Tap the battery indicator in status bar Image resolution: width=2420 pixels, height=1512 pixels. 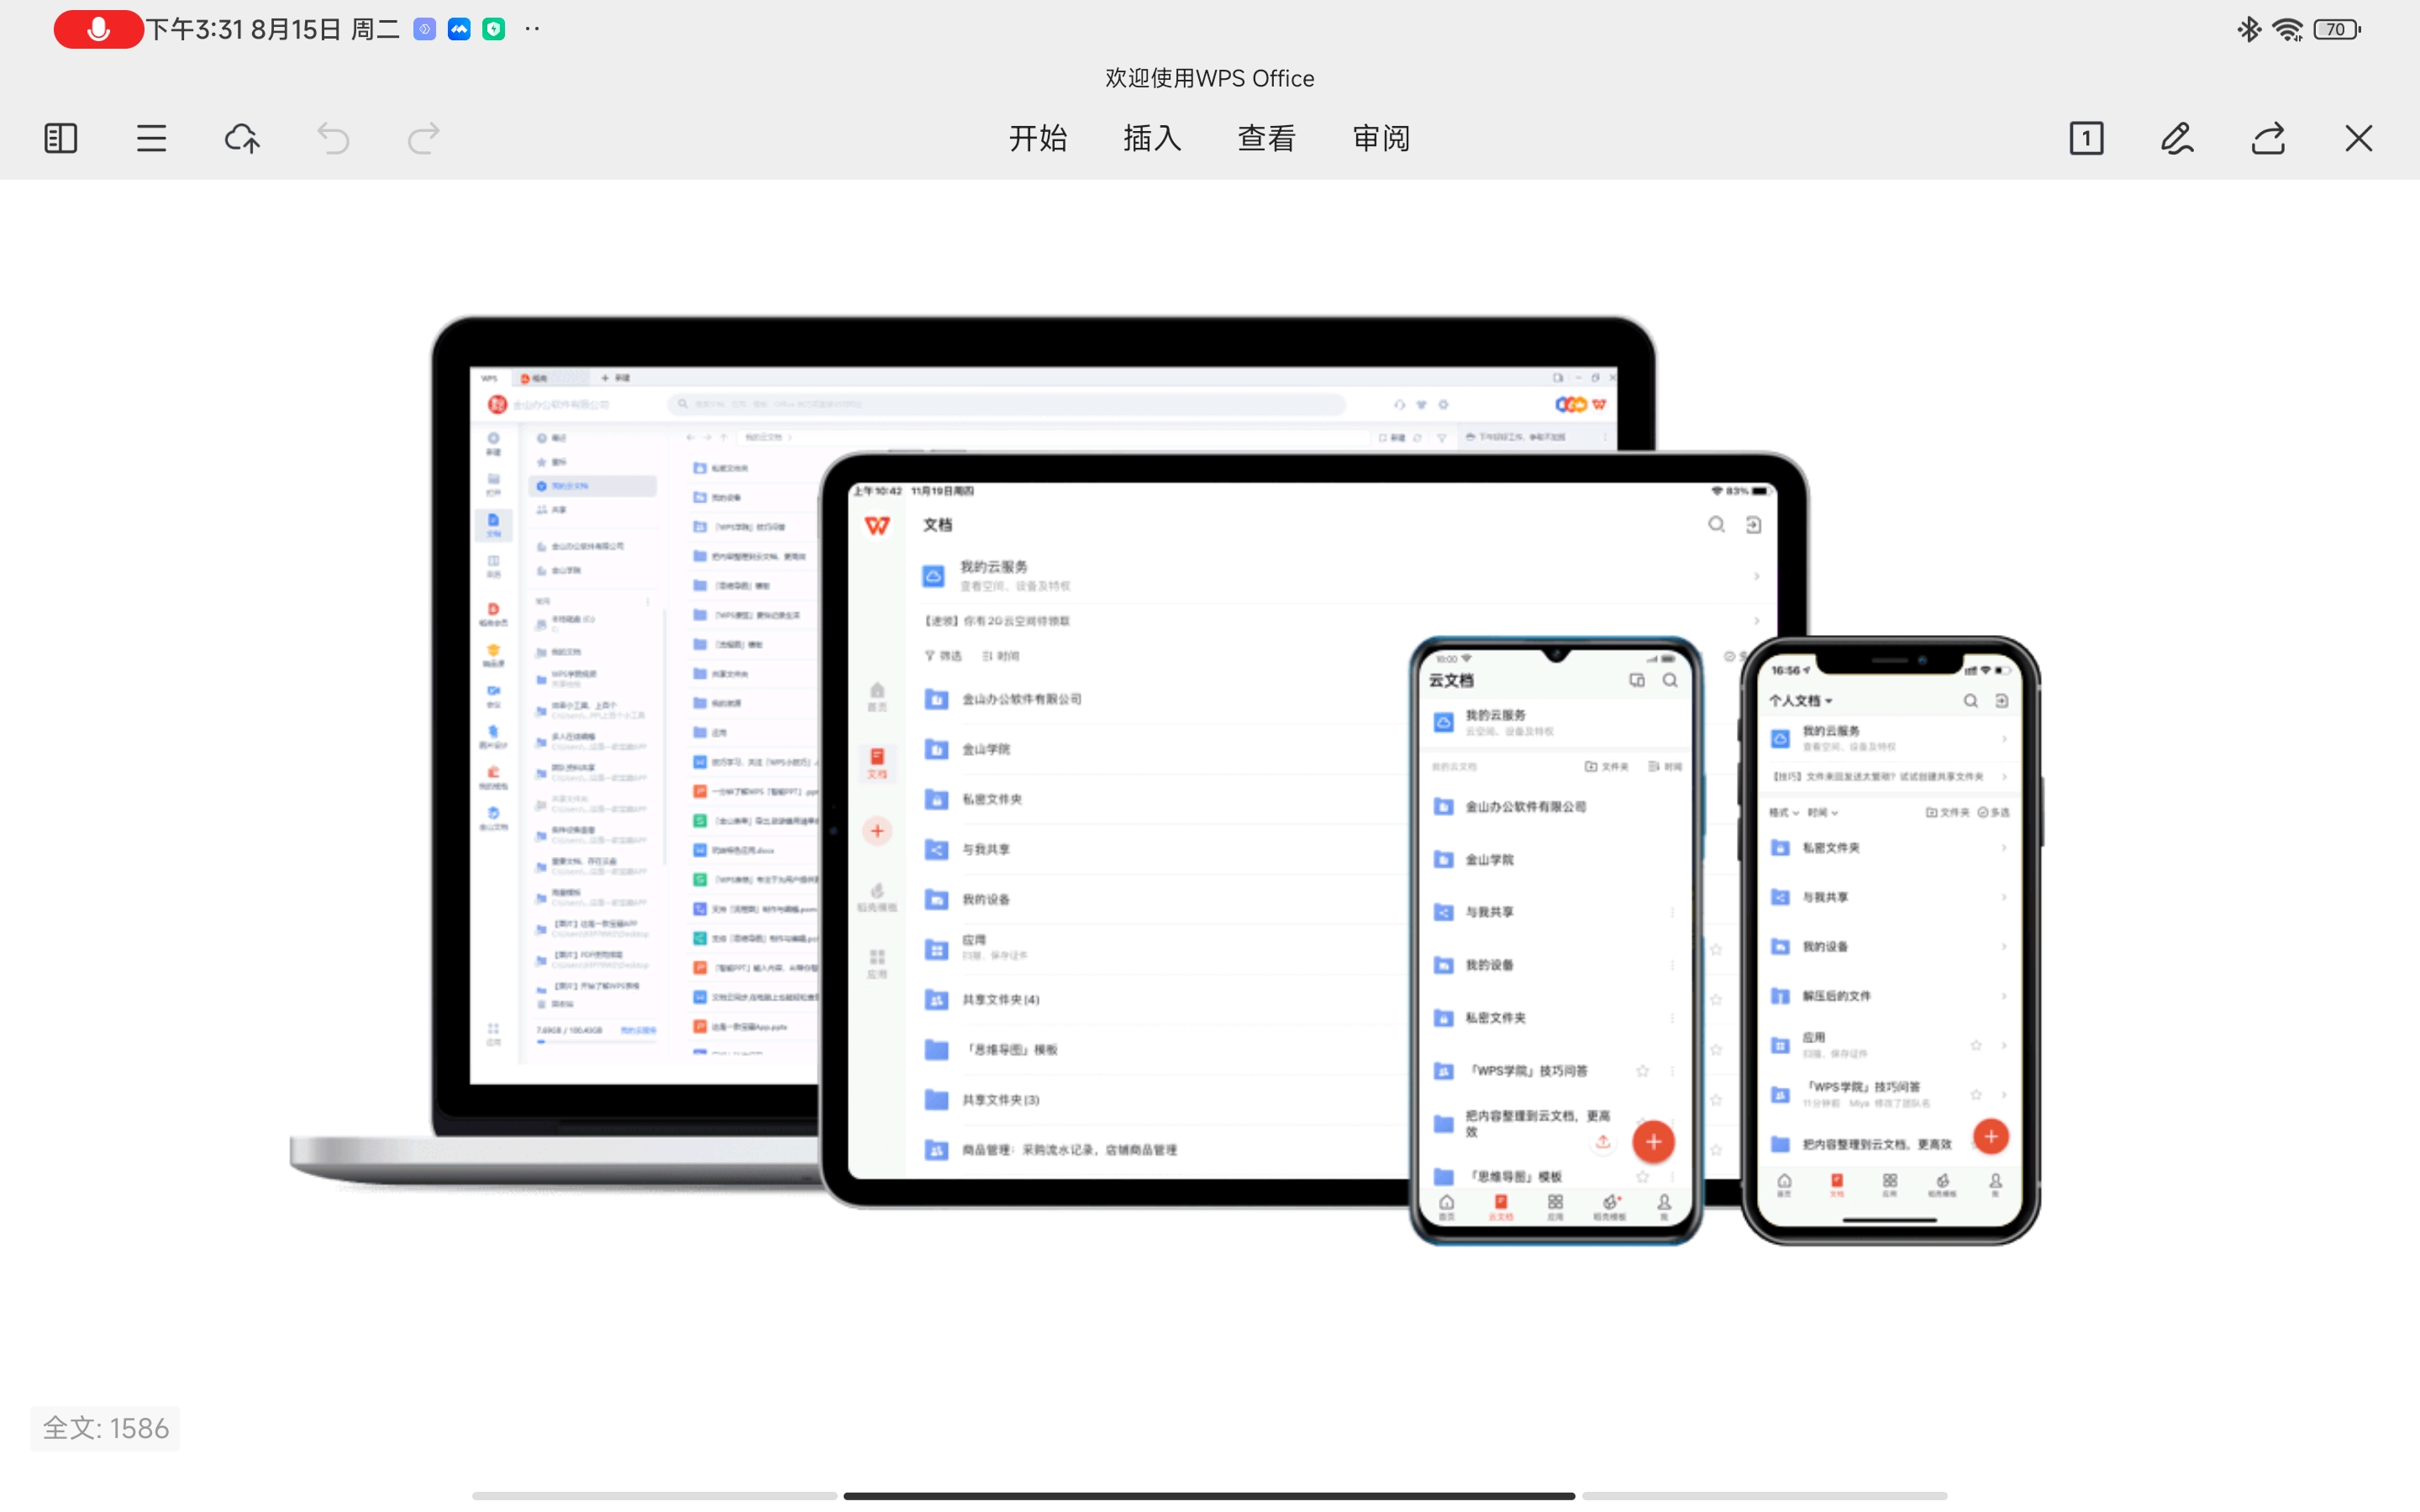(x=2337, y=29)
